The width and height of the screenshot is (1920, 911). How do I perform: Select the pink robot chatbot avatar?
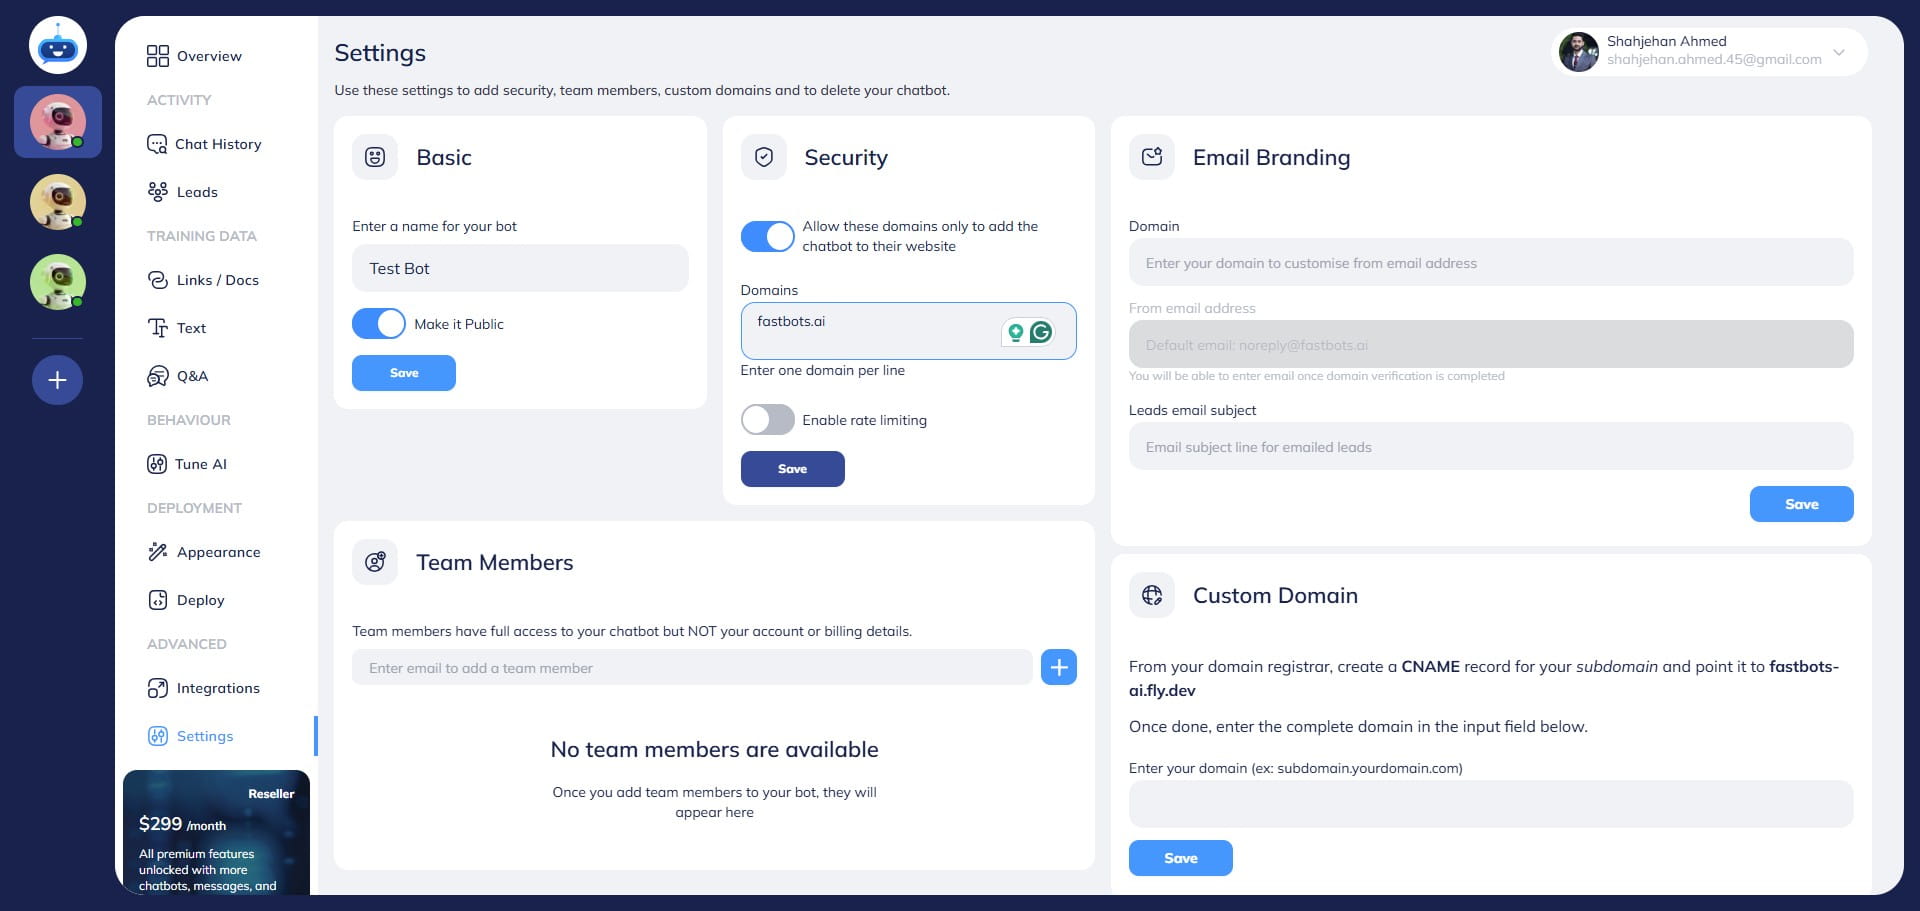58,122
